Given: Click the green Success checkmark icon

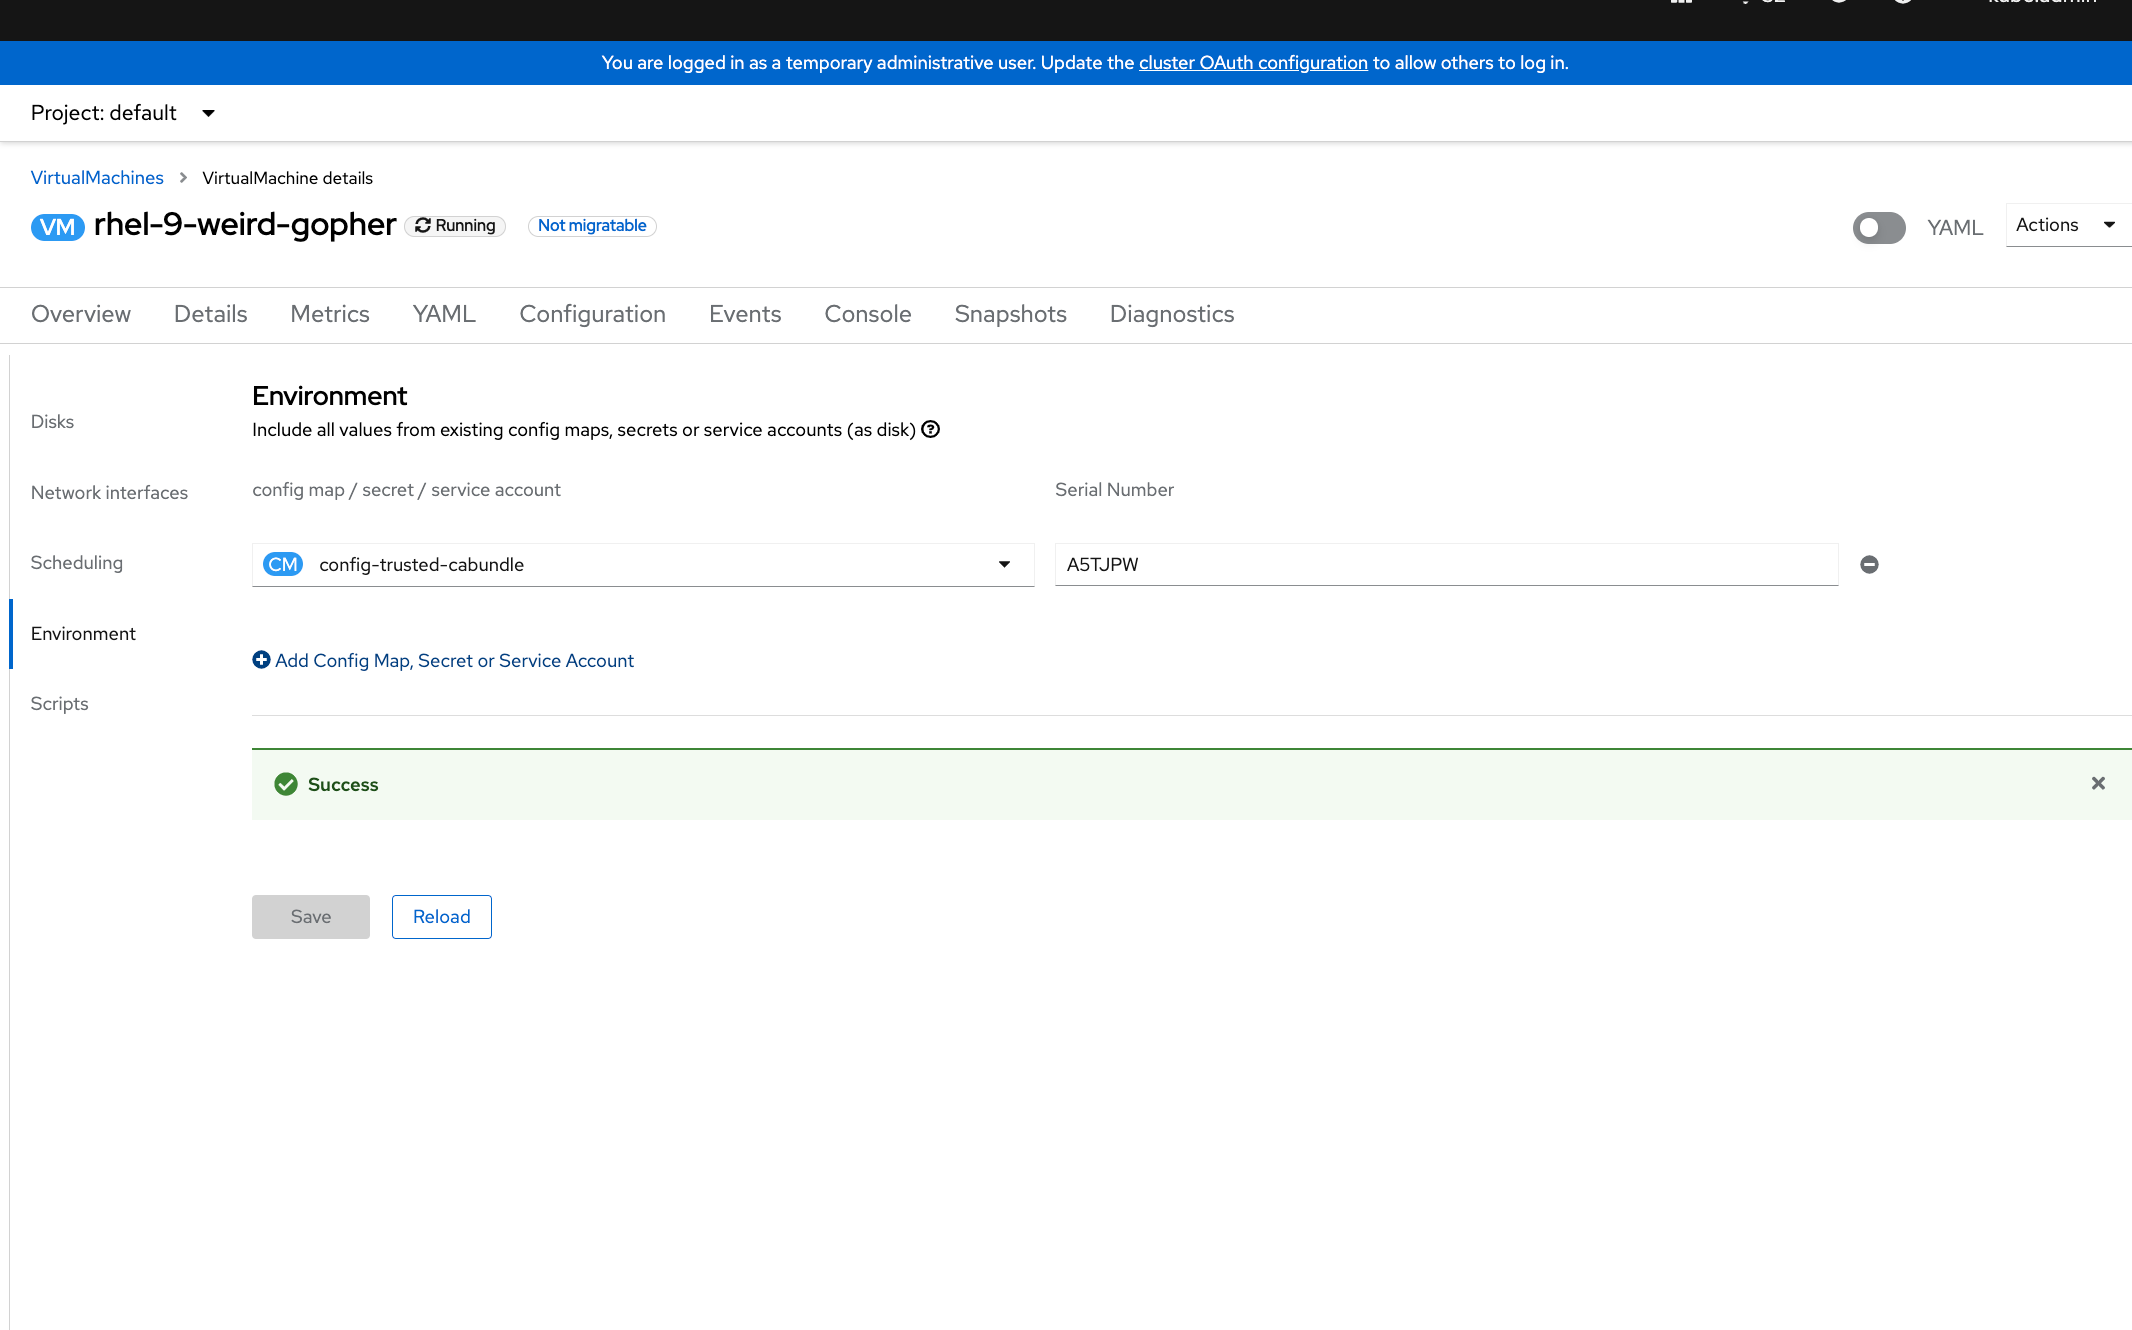Looking at the screenshot, I should click(x=286, y=785).
